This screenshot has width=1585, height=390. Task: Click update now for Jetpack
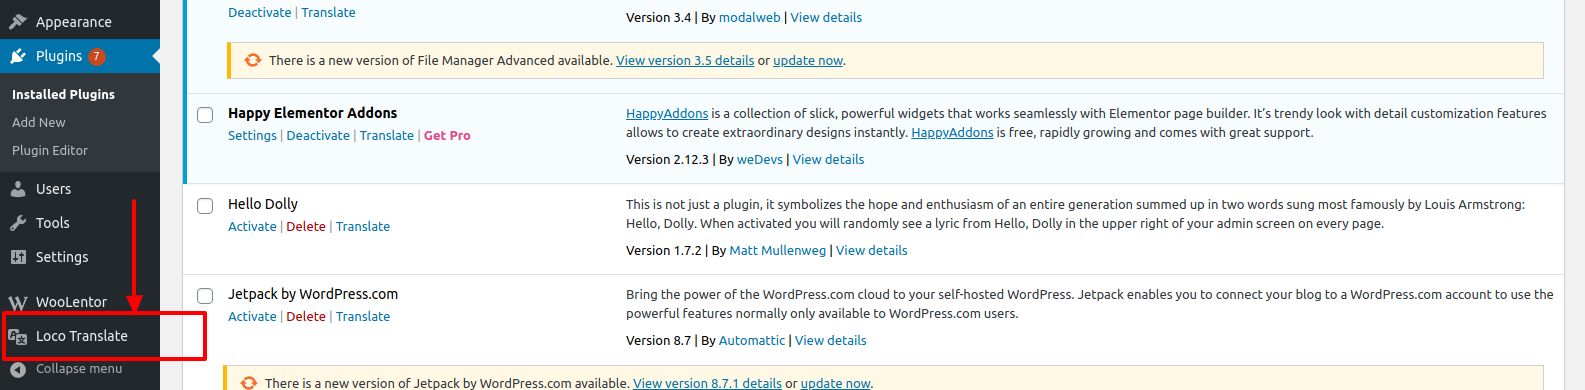pos(835,383)
